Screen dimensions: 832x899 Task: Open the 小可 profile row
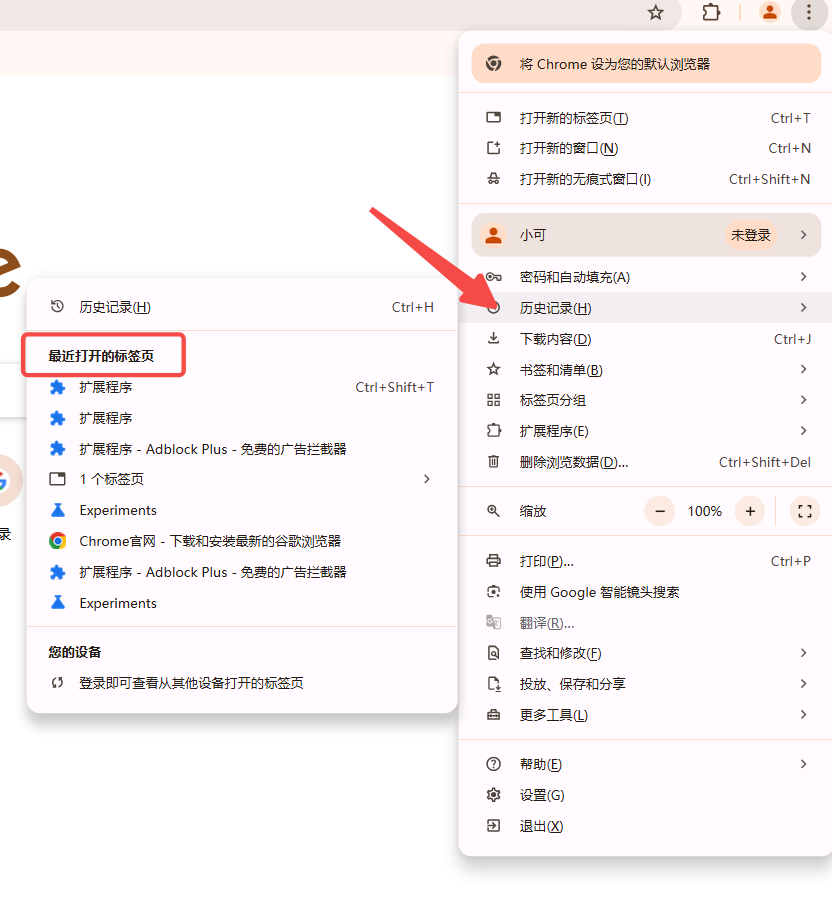pyautogui.click(x=646, y=235)
